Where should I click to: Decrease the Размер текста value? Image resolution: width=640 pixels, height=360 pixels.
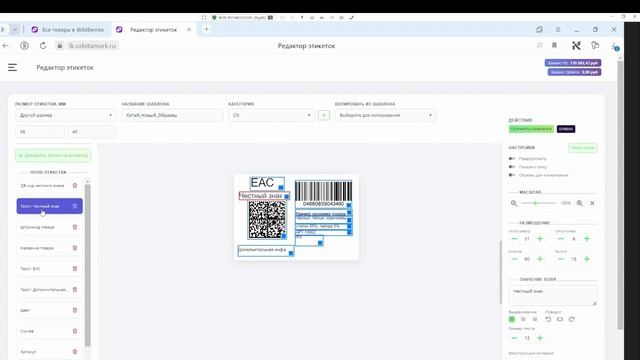point(514,338)
